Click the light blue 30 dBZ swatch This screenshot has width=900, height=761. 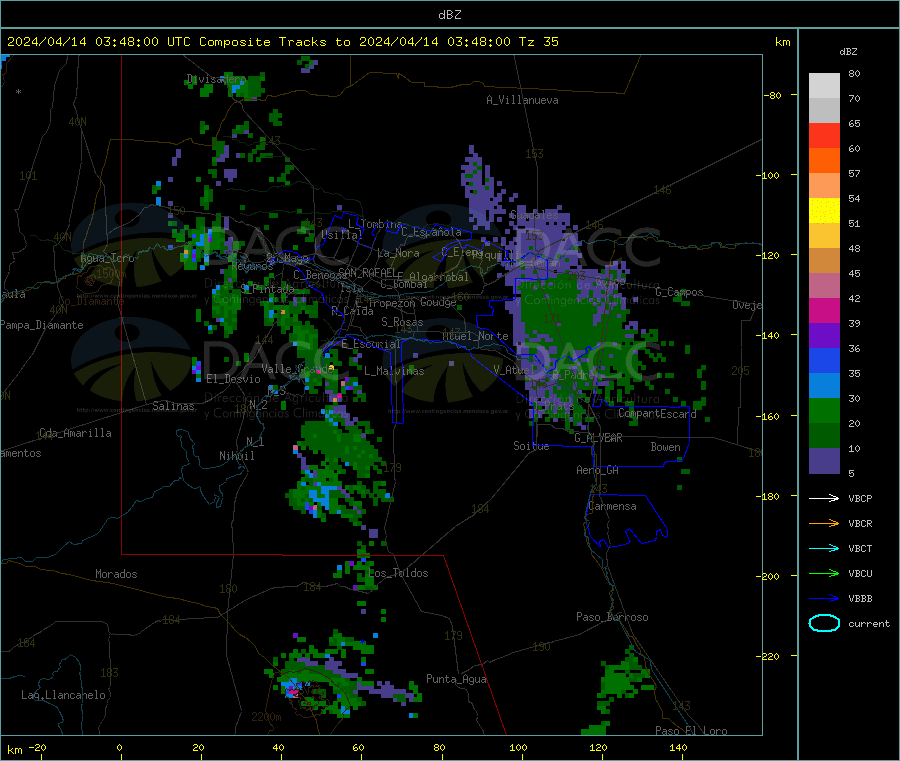(824, 386)
